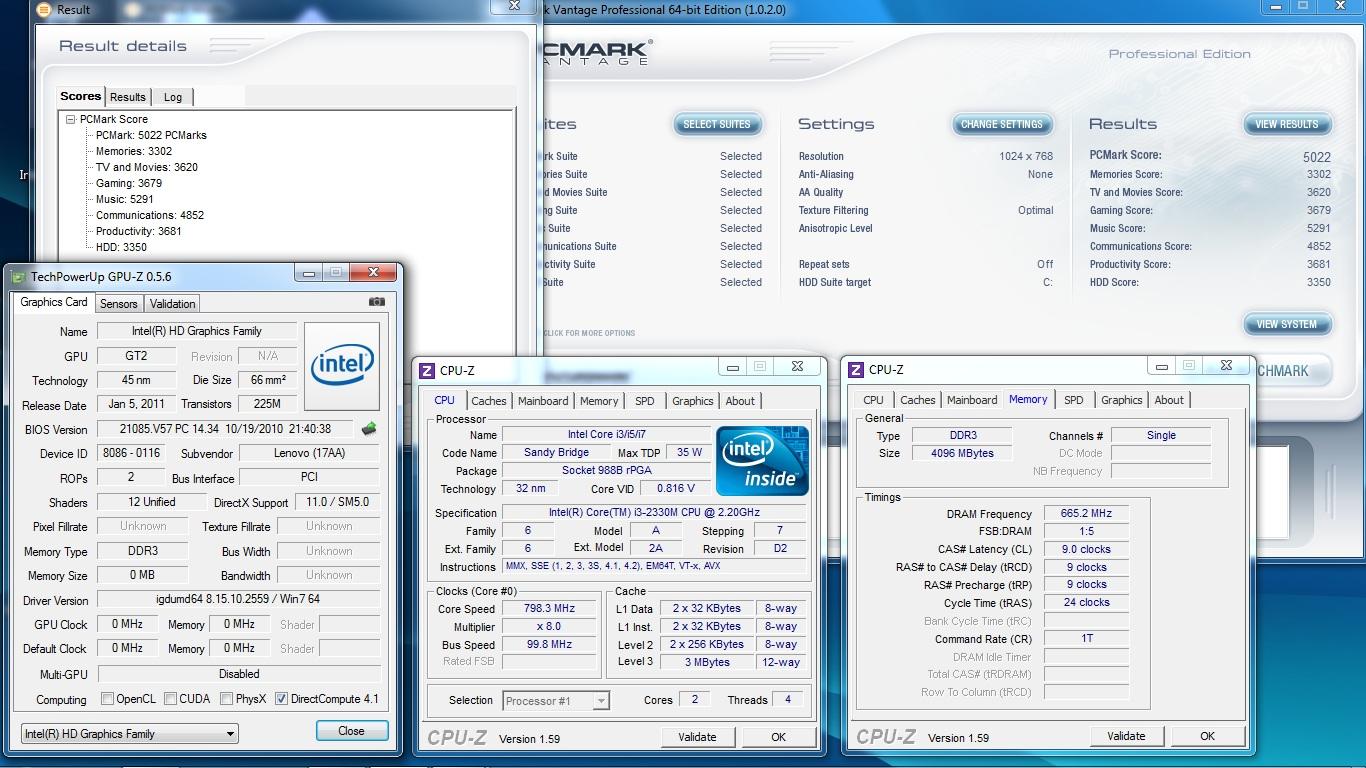Open About tab in left CPU-Z window

click(x=740, y=401)
